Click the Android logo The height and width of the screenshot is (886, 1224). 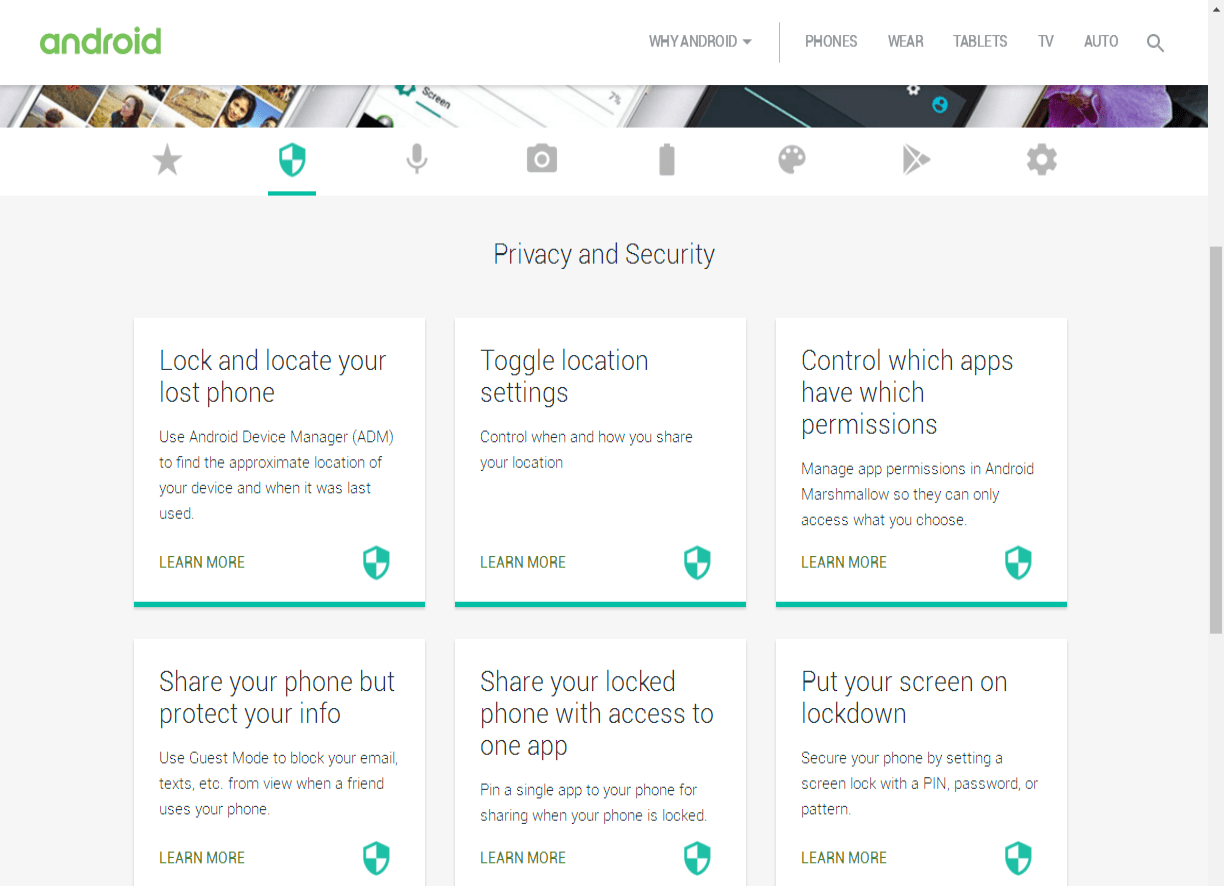point(100,41)
